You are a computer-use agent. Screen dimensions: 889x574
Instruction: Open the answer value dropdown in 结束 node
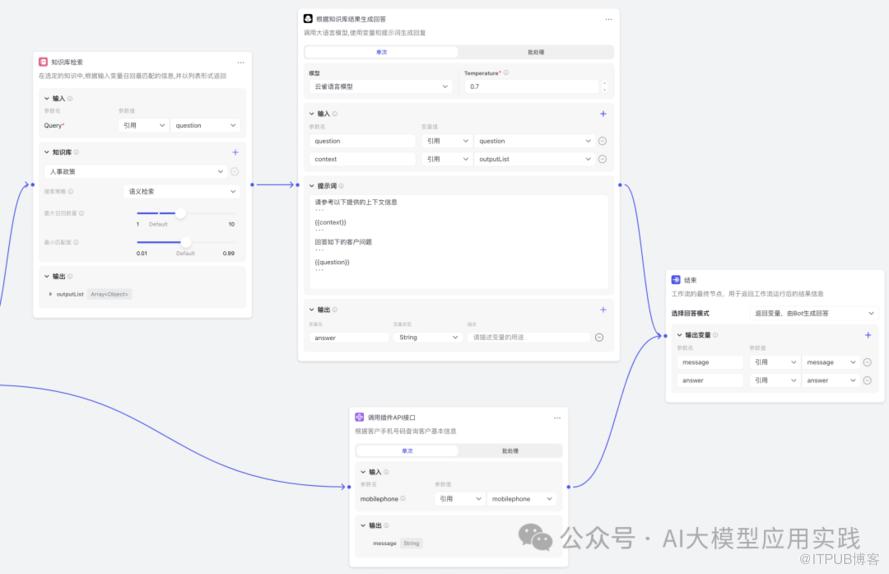click(831, 380)
